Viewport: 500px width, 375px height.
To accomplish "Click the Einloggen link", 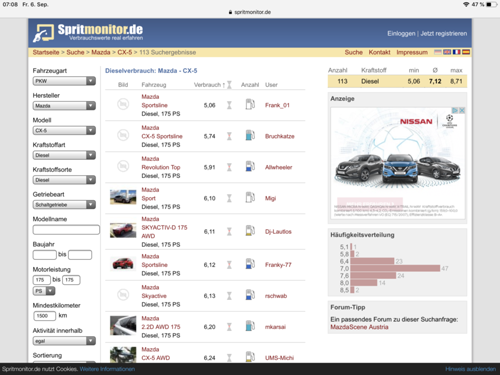I will tap(401, 33).
